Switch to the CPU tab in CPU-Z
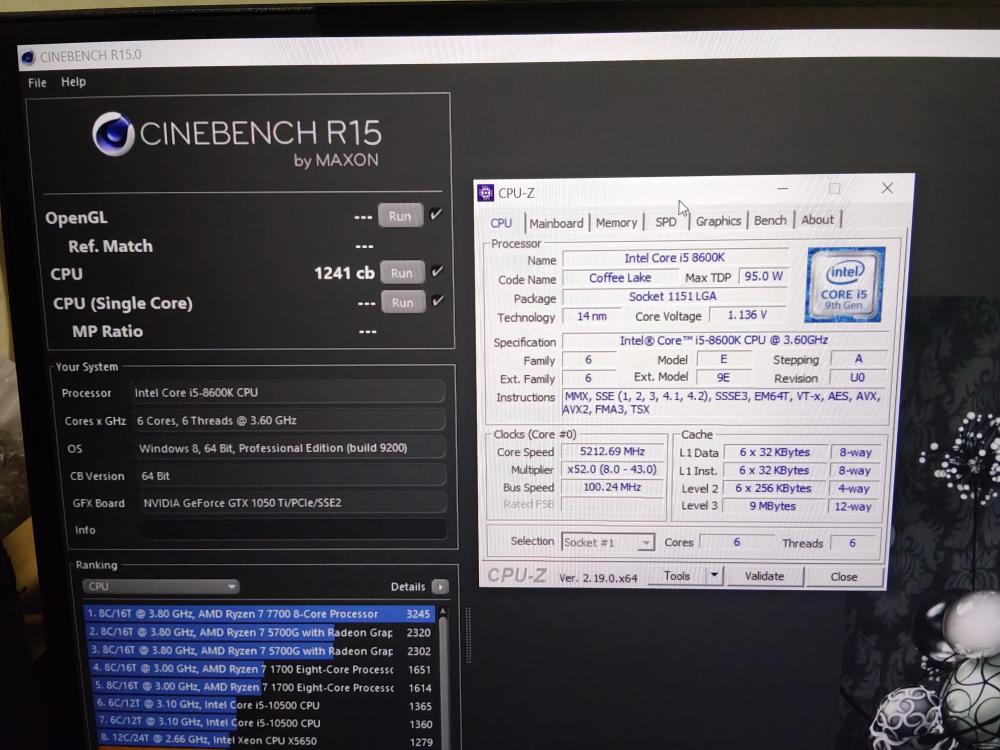This screenshot has height=750, width=1000. point(501,223)
